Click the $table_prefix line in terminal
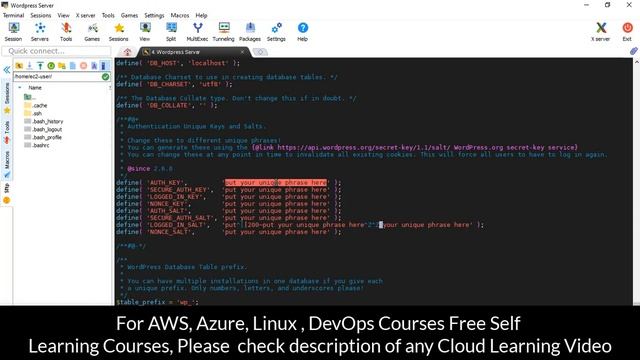Viewport: 640px width, 360px height. (x=157, y=302)
